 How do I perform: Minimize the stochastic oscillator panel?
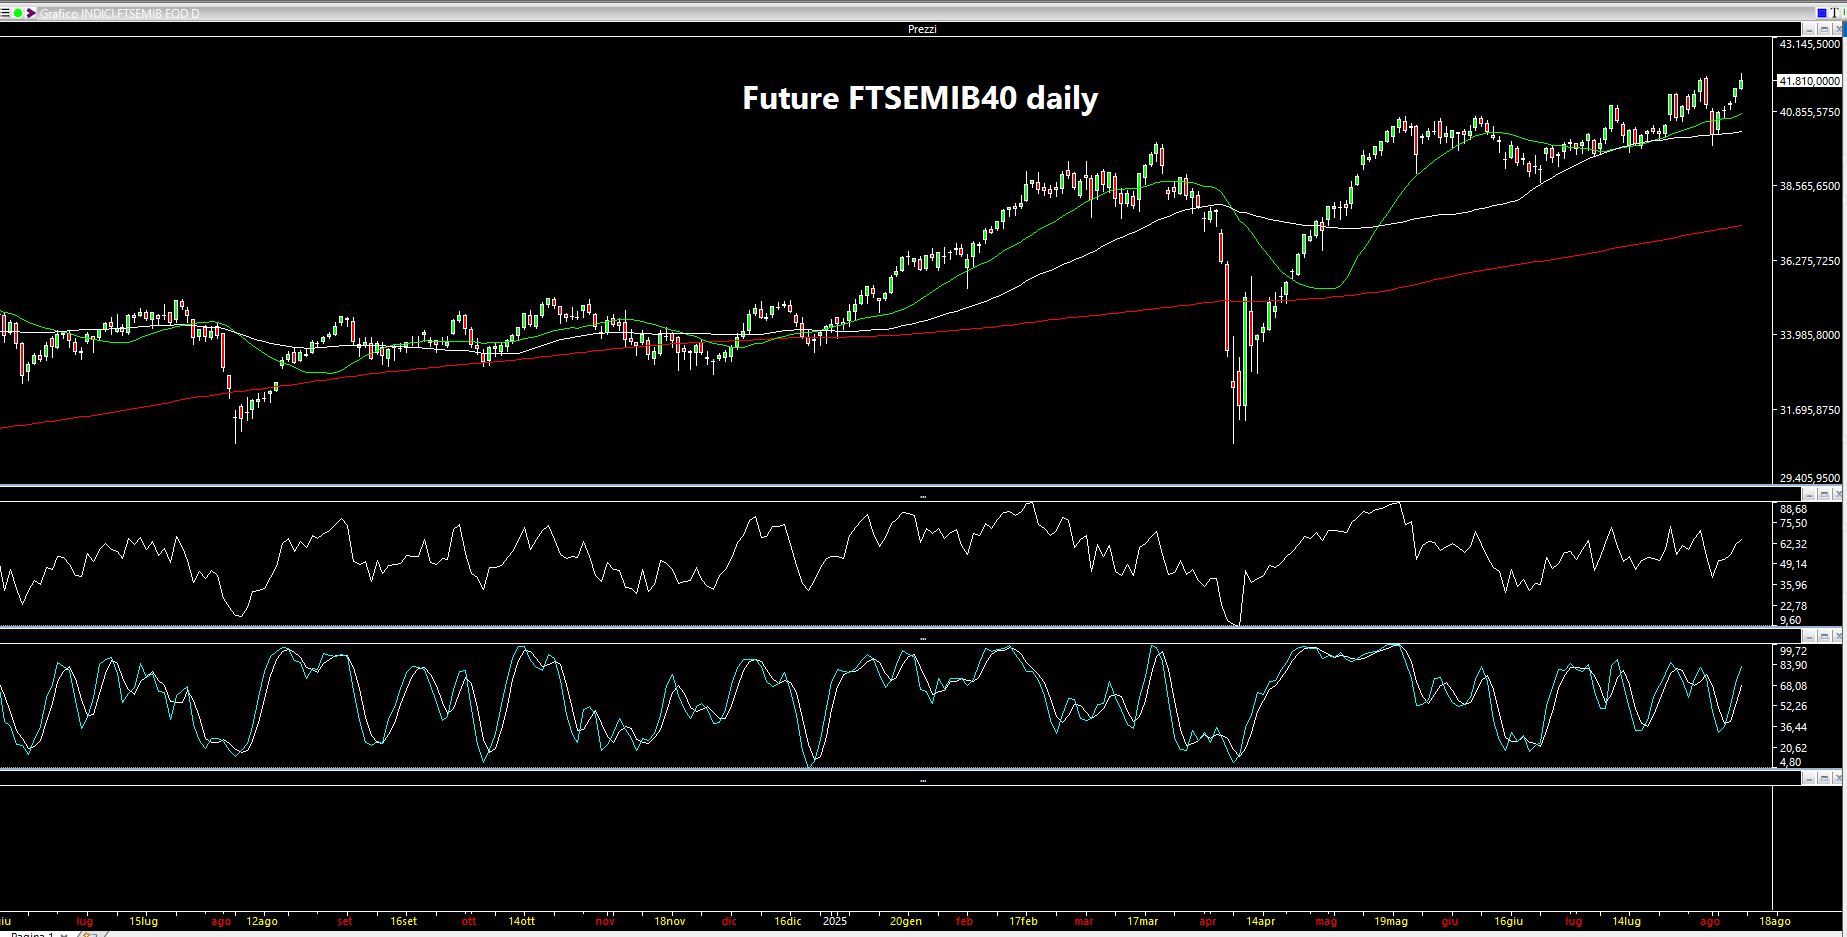click(x=1808, y=636)
